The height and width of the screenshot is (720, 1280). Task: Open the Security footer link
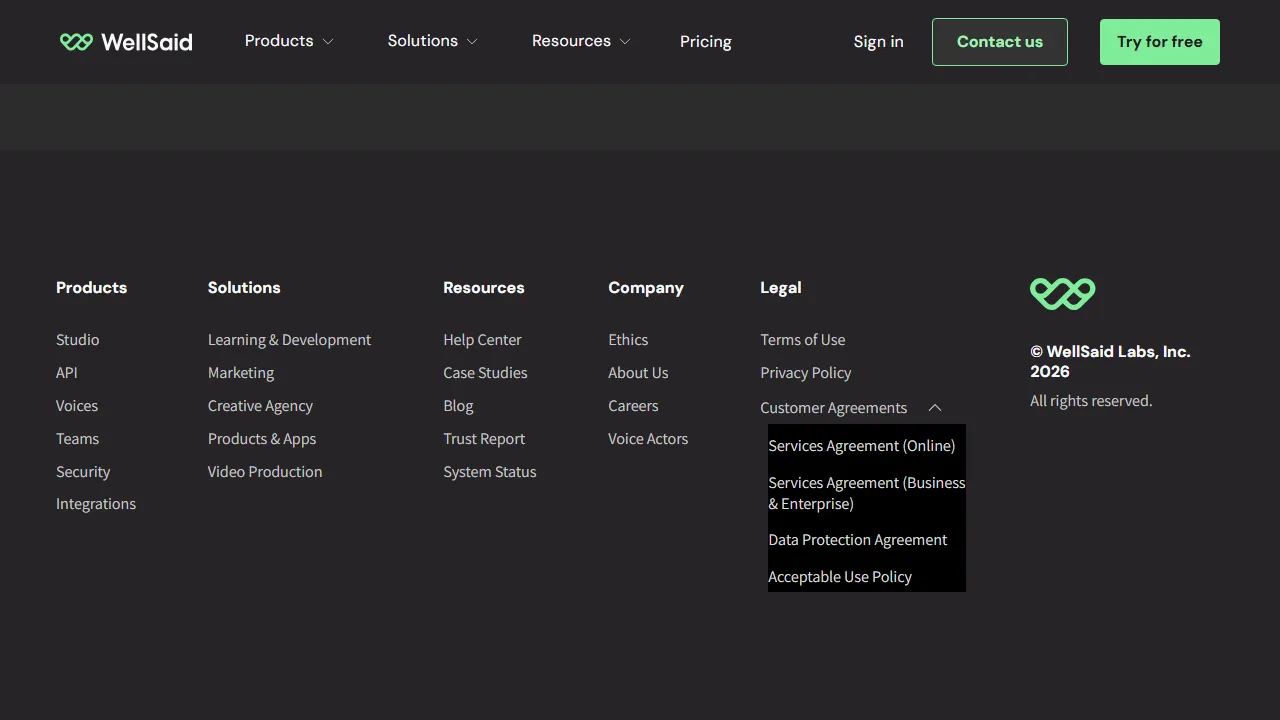point(83,472)
